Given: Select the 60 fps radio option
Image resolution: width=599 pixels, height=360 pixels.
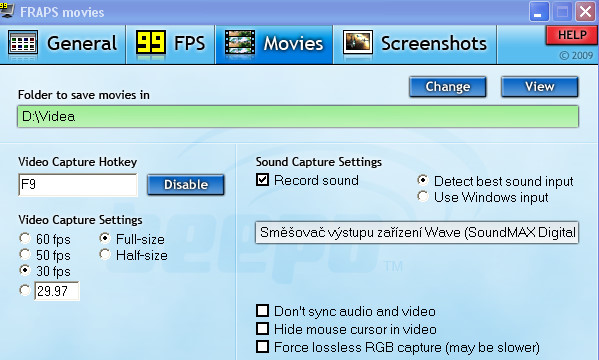Looking at the screenshot, I should 25,238.
